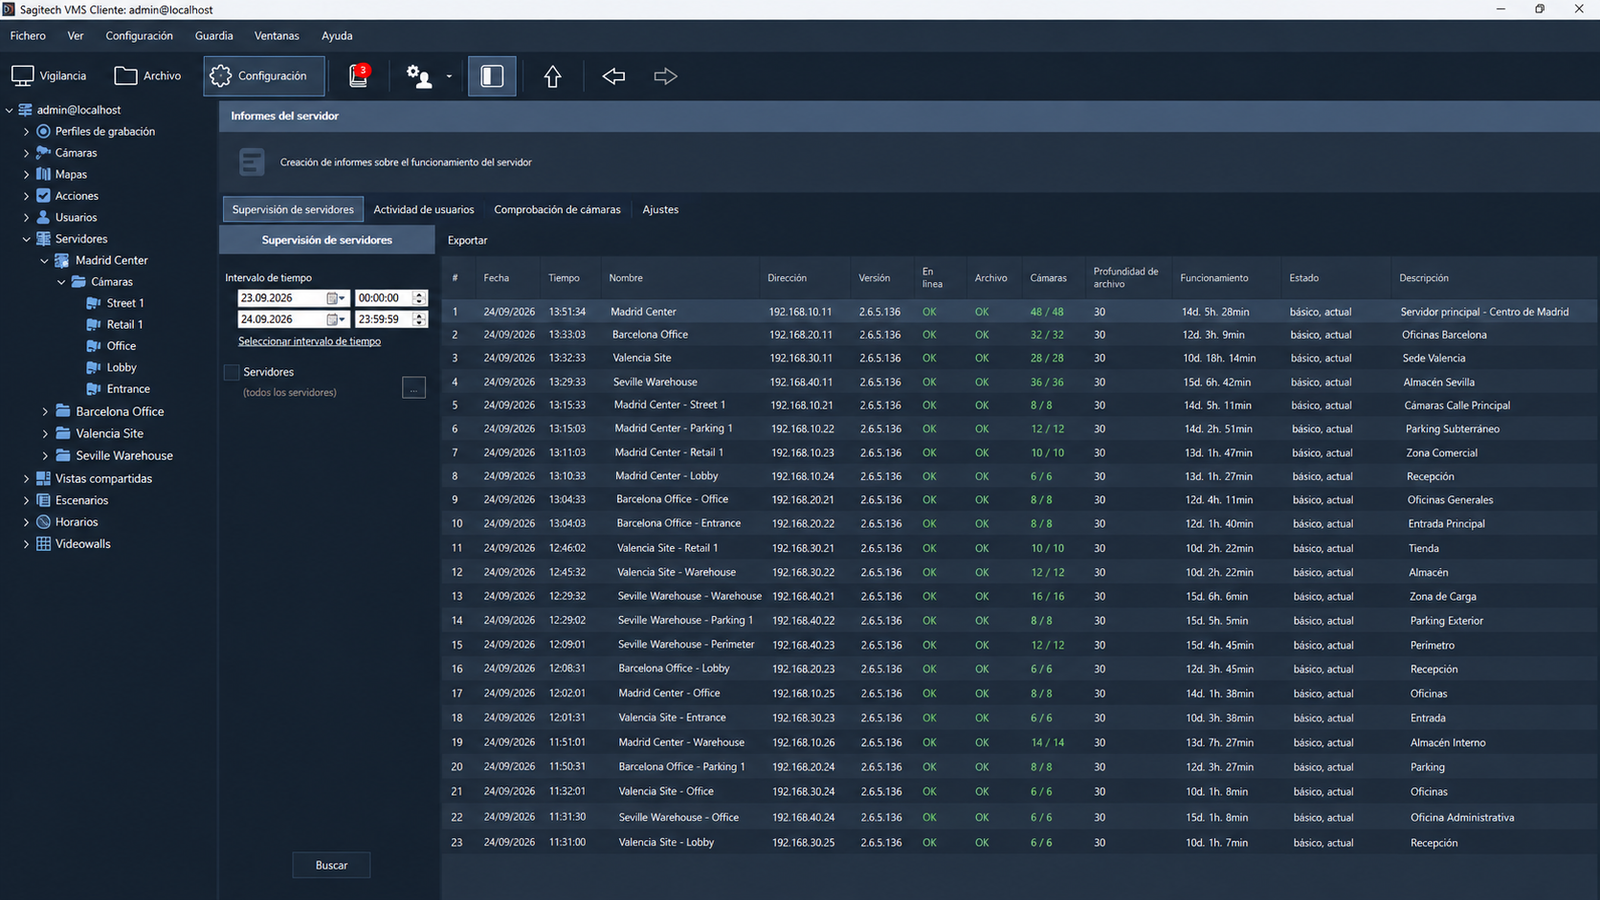Open the Fichero menu
Image resolution: width=1600 pixels, height=900 pixels.
pyautogui.click(x=28, y=36)
